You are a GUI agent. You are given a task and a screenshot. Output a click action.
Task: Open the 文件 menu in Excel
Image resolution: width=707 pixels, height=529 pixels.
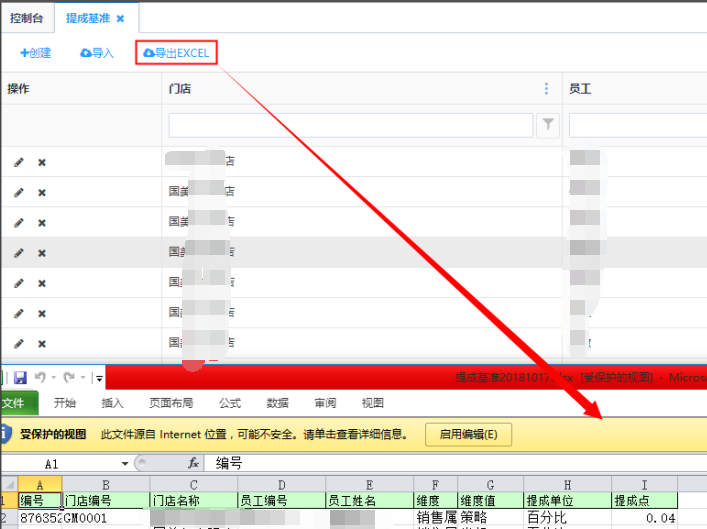click(15, 403)
